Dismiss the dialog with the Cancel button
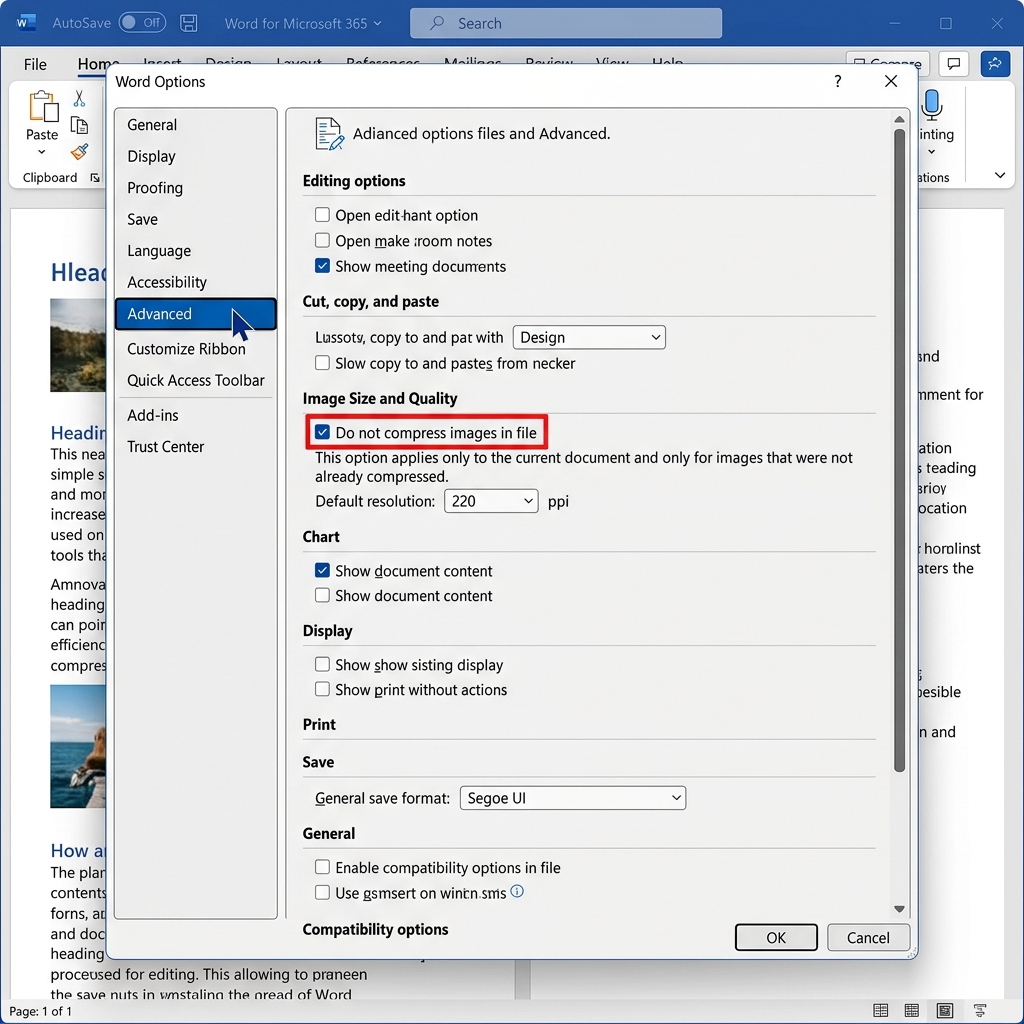 coord(868,937)
